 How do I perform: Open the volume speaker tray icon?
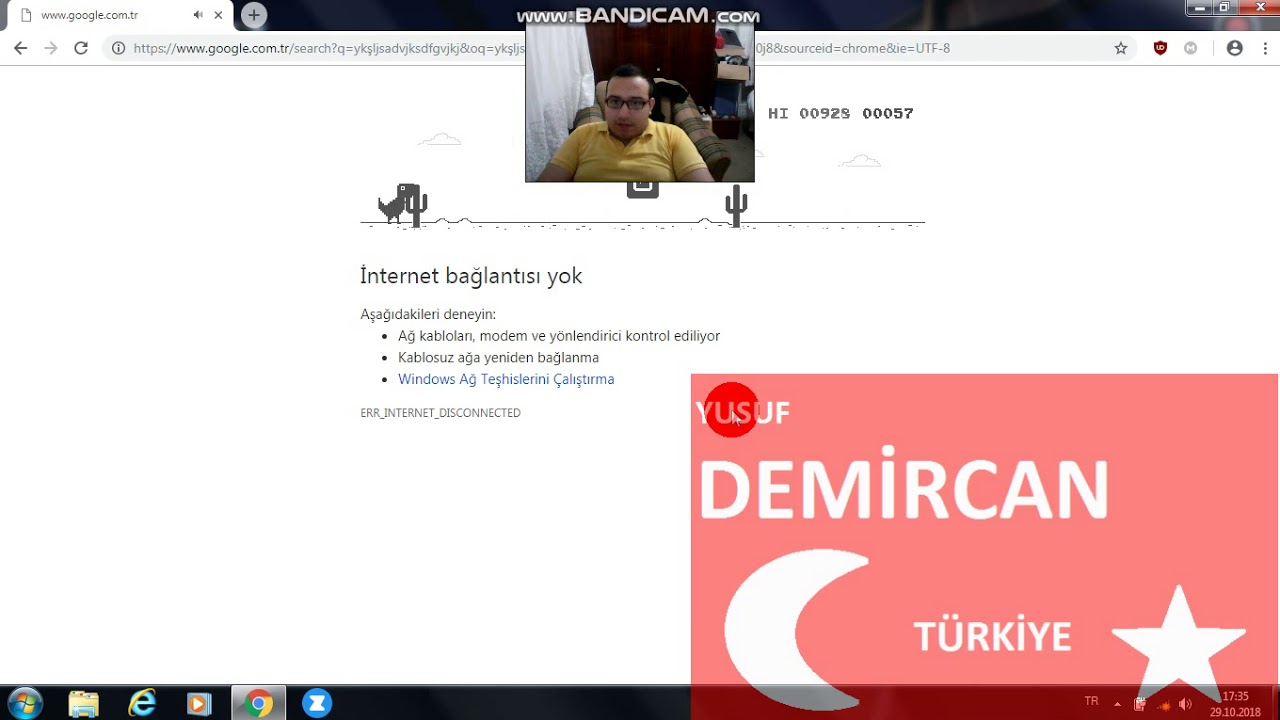coord(1185,704)
